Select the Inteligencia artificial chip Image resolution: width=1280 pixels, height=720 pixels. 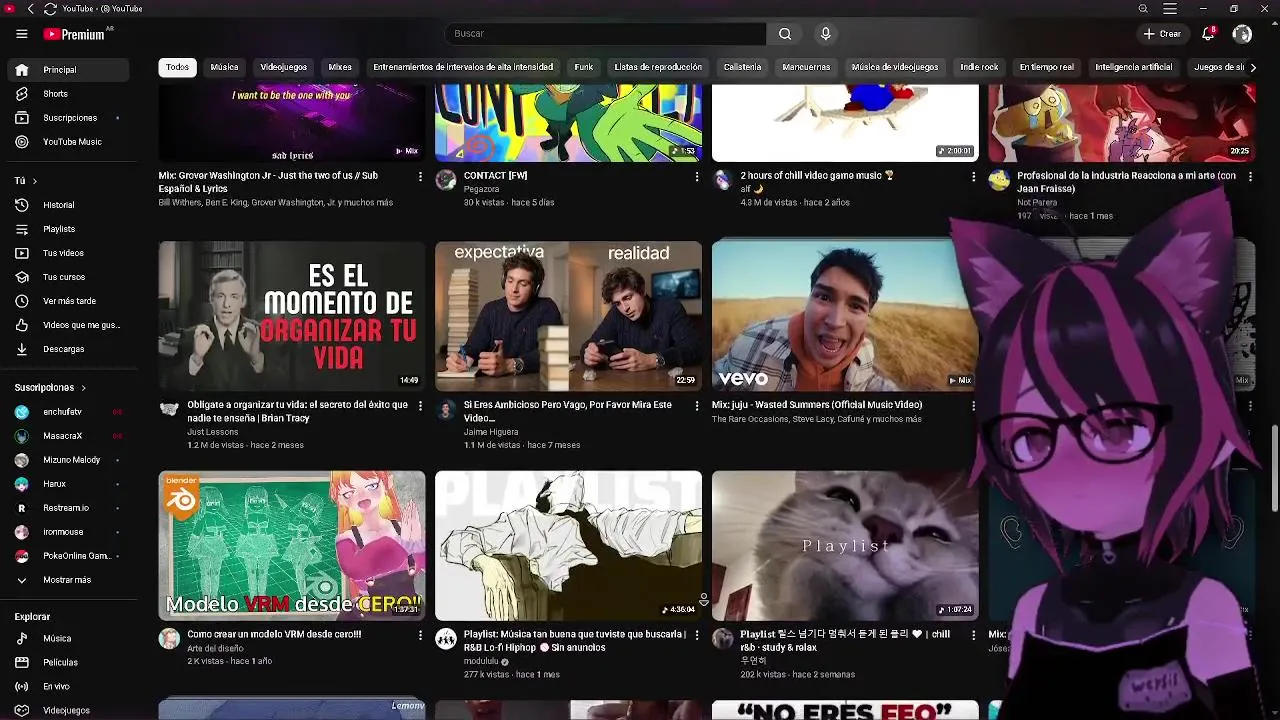click(x=1133, y=67)
